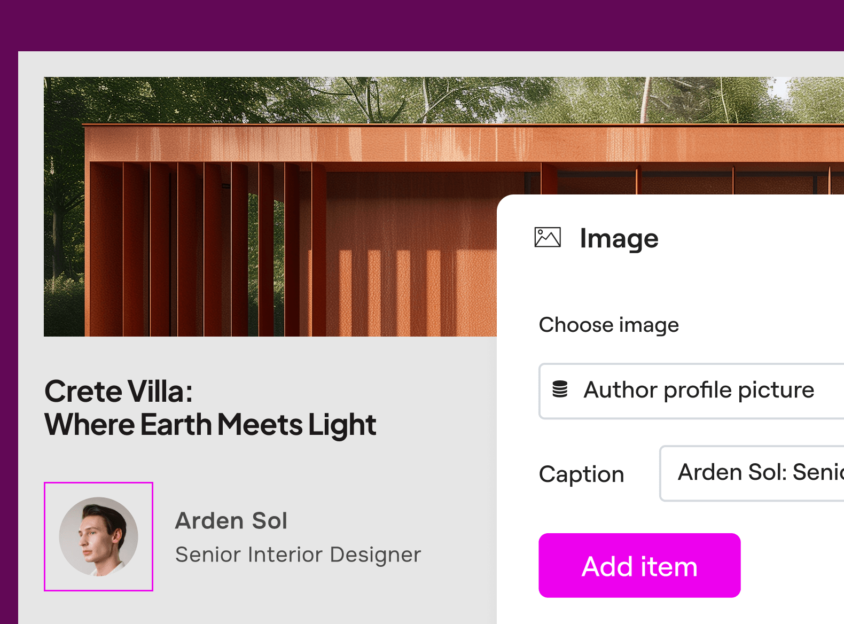Click the database icon in image field

(x=560, y=389)
